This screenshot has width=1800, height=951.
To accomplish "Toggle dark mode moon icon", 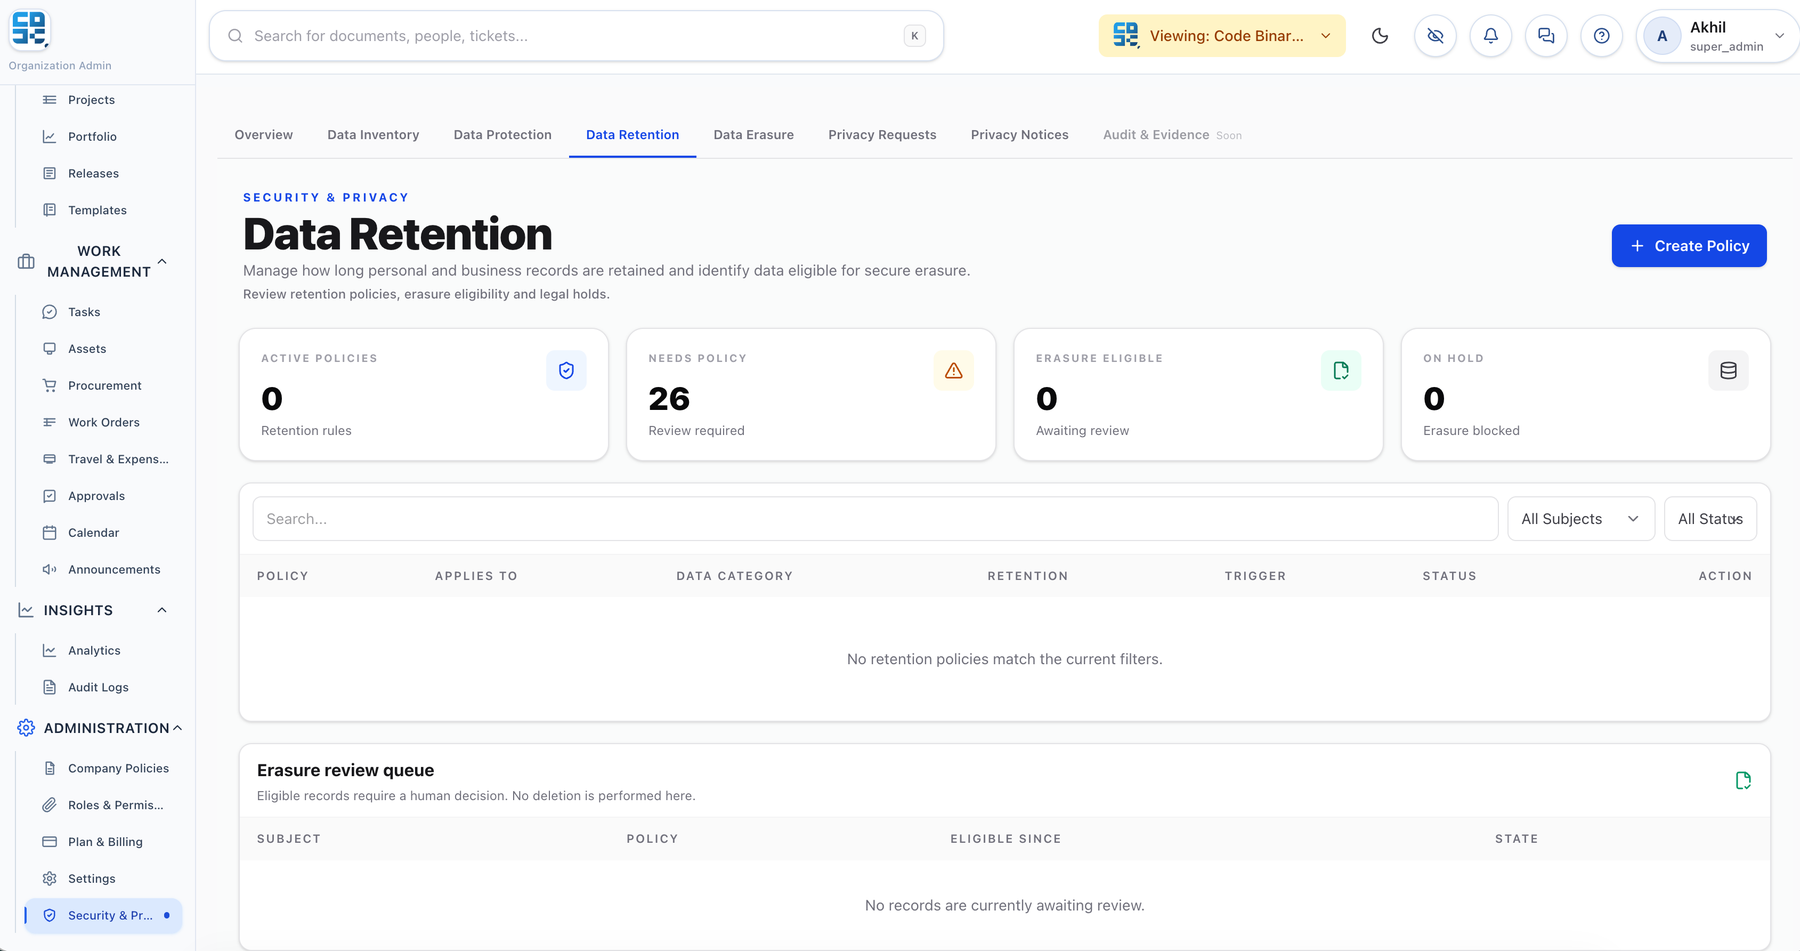I will 1380,36.
